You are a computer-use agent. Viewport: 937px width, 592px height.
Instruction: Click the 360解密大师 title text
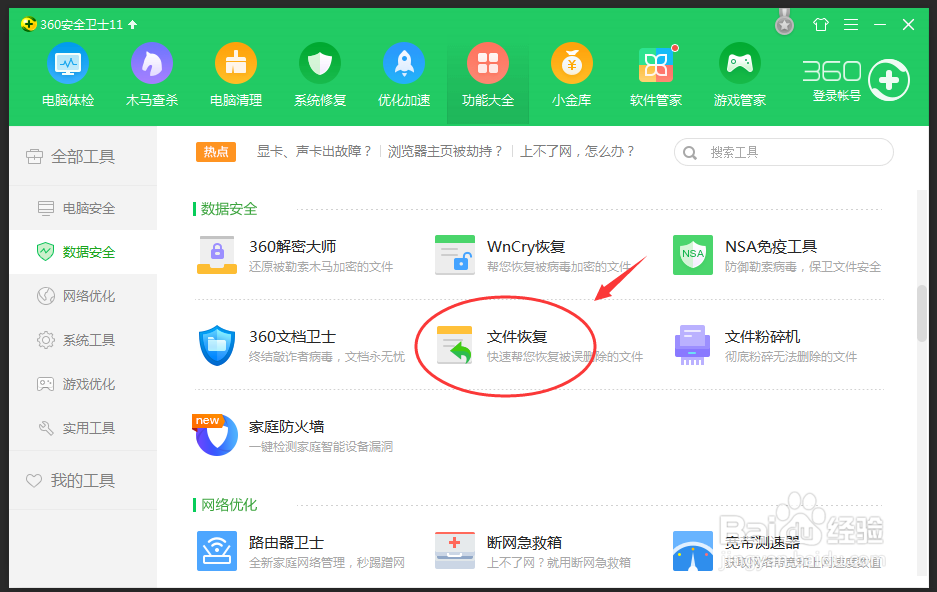click(x=292, y=247)
